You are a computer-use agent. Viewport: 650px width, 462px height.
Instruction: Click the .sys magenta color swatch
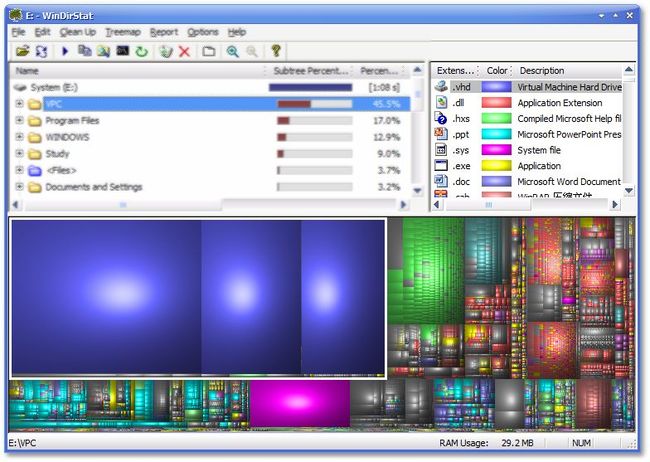(496, 150)
